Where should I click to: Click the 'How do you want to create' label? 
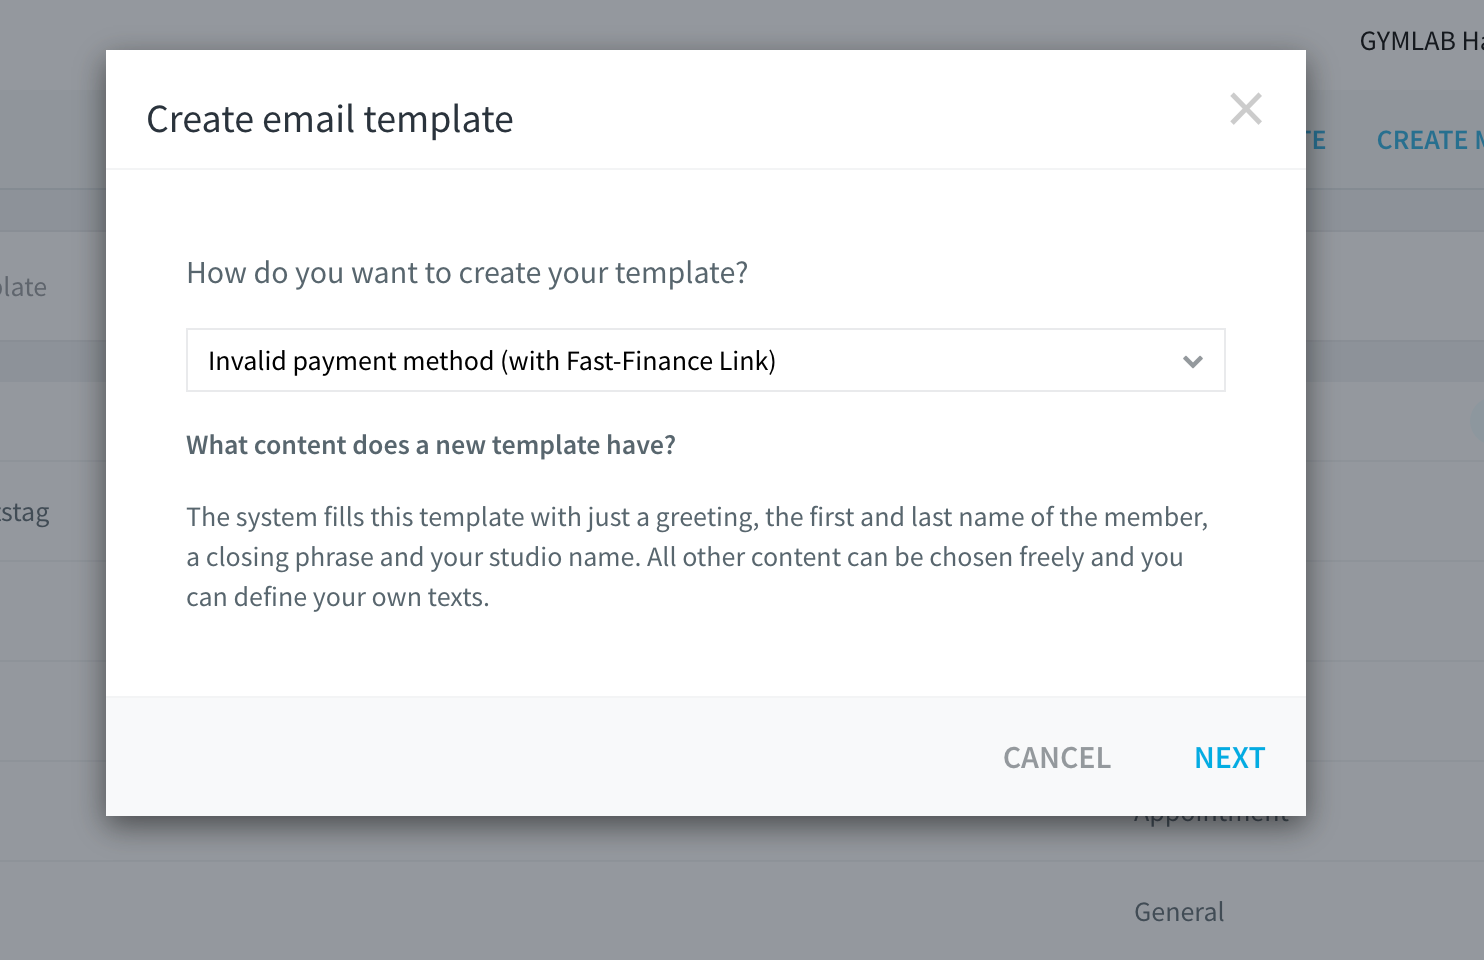point(467,273)
